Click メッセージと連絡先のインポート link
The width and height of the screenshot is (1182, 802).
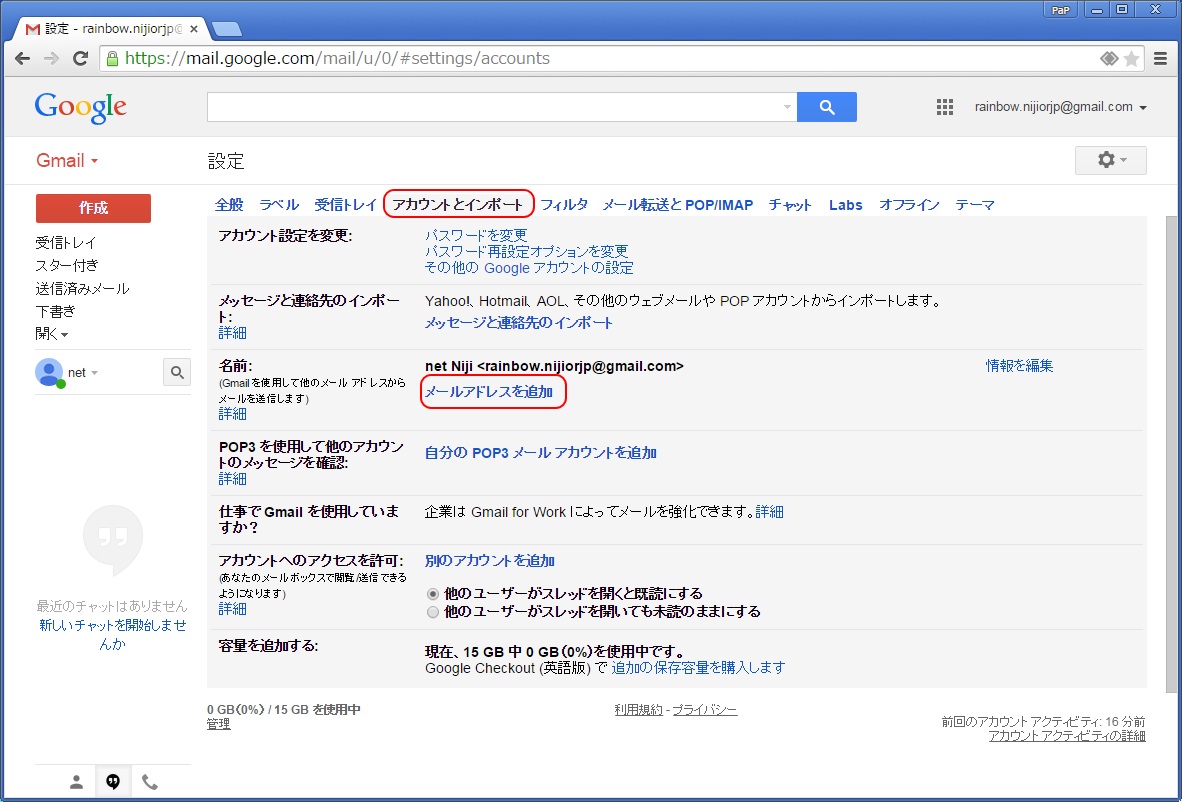[519, 323]
